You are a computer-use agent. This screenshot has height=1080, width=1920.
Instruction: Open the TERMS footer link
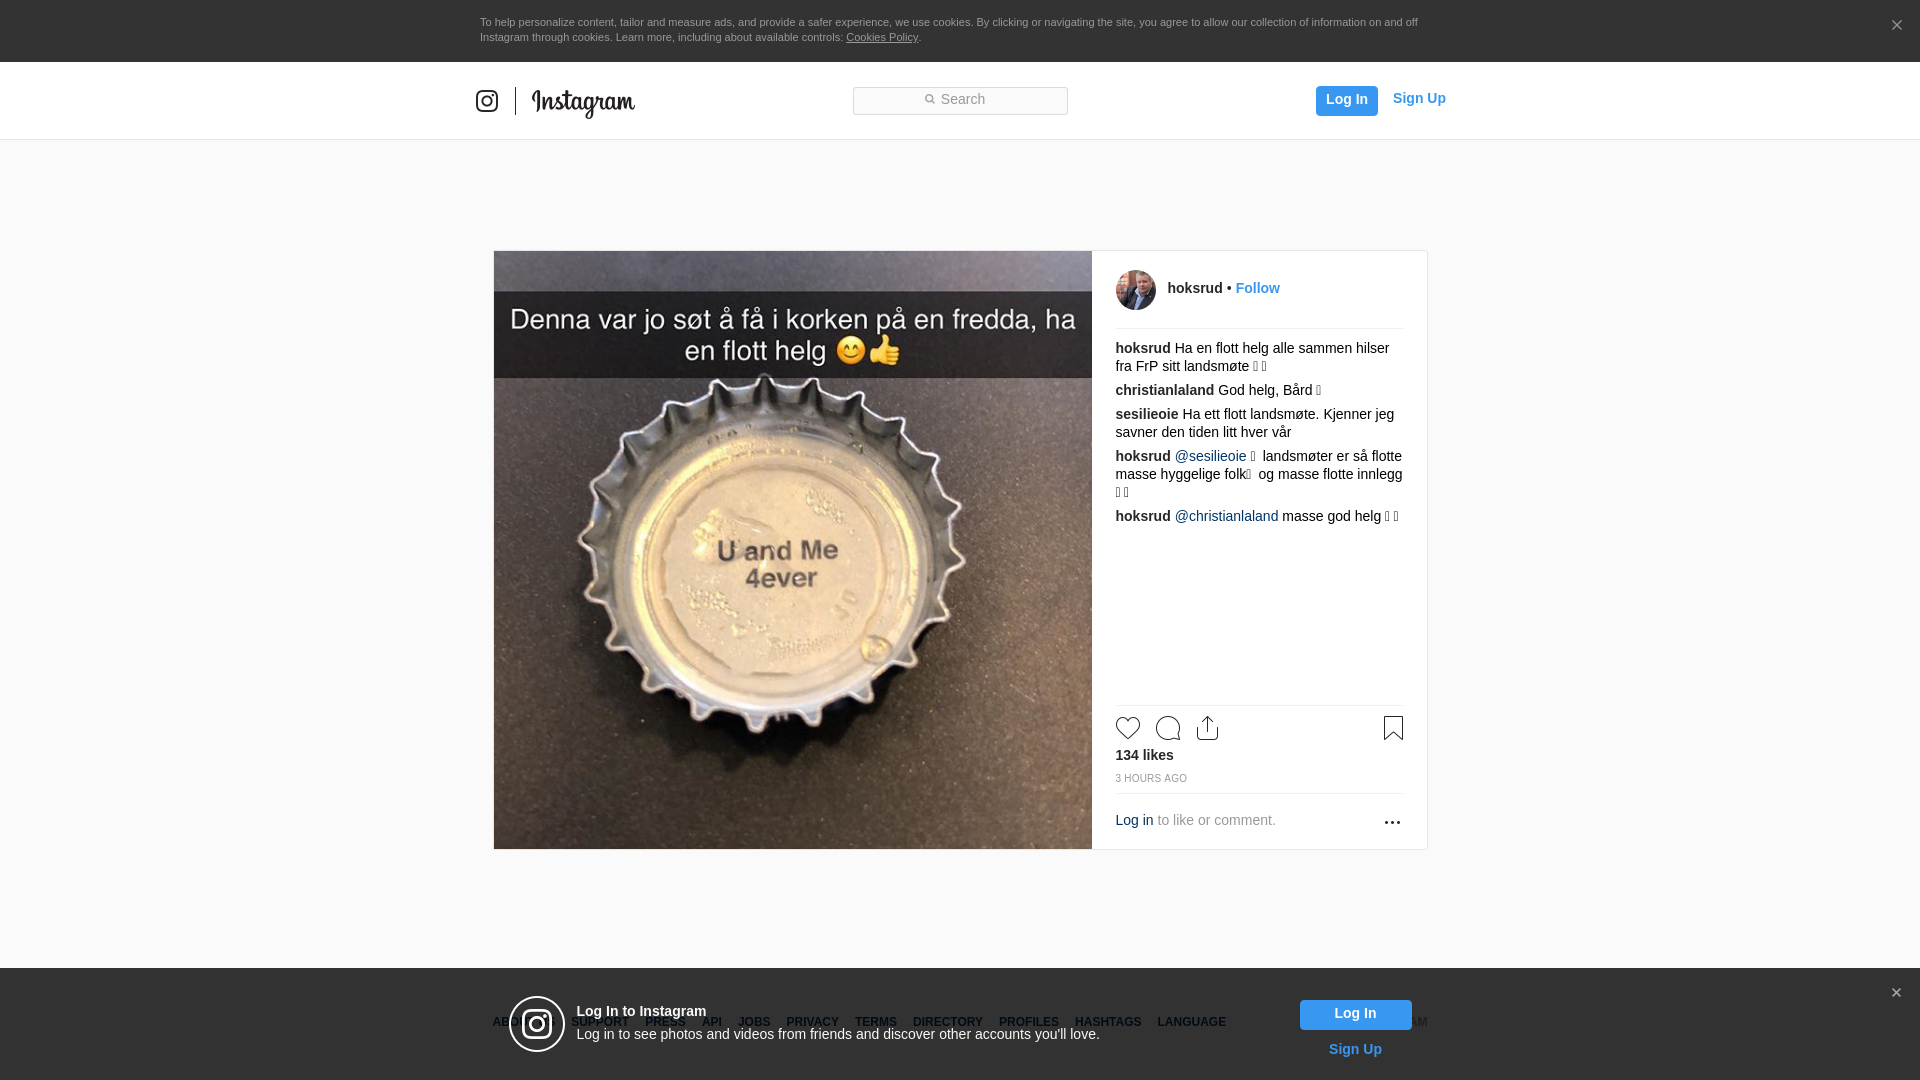[875, 1022]
